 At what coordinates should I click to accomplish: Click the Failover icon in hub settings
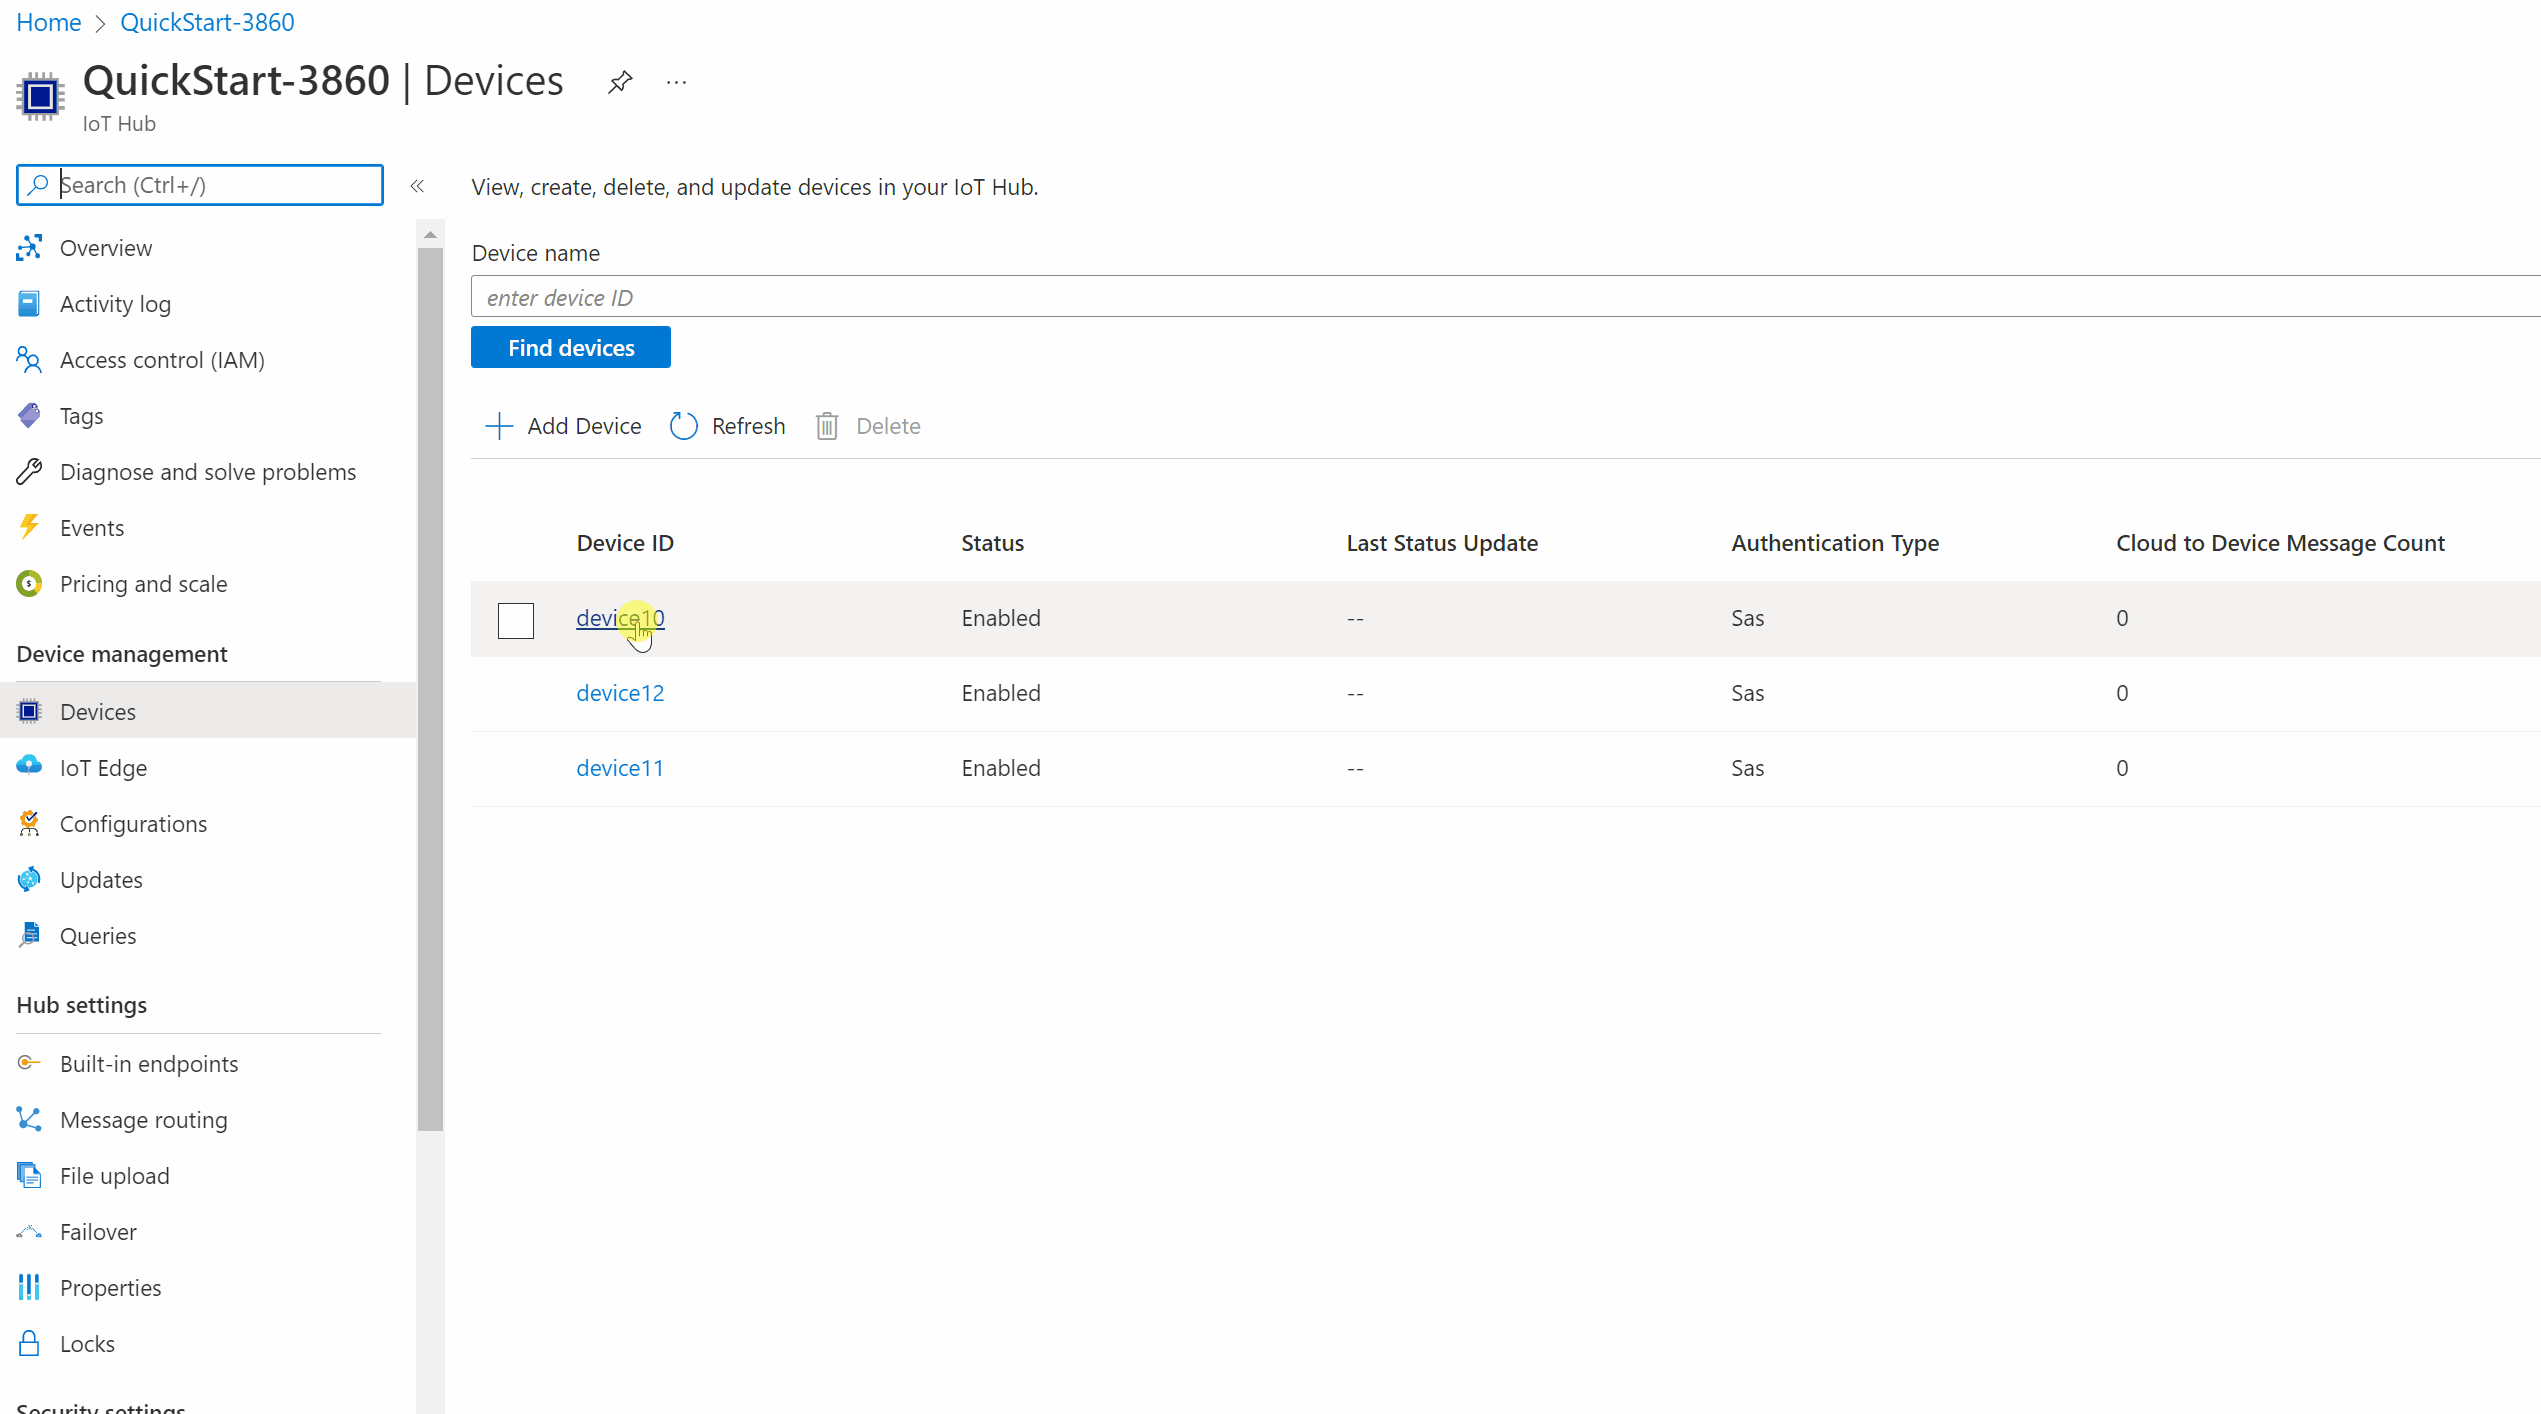click(28, 1231)
